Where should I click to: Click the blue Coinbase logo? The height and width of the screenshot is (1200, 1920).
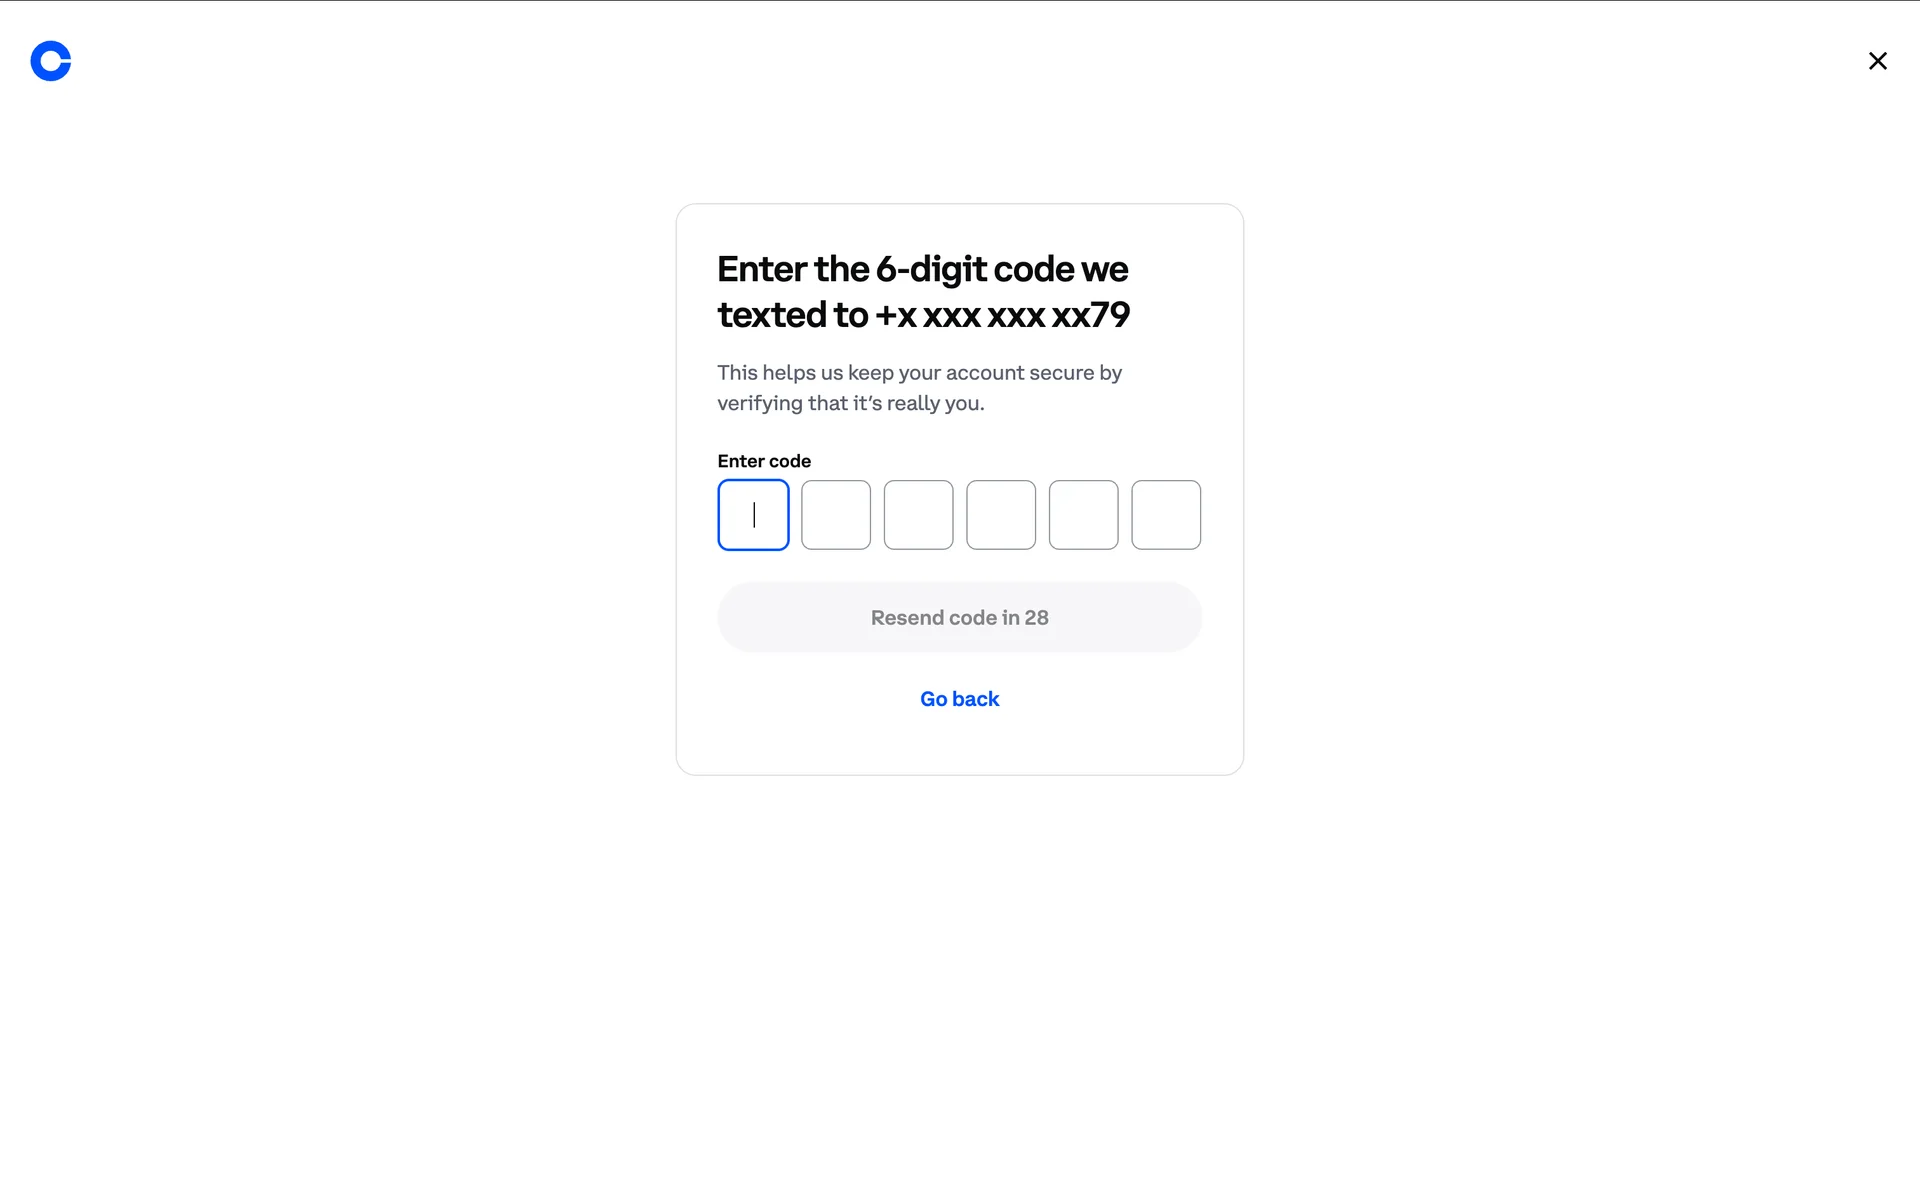tap(51, 61)
